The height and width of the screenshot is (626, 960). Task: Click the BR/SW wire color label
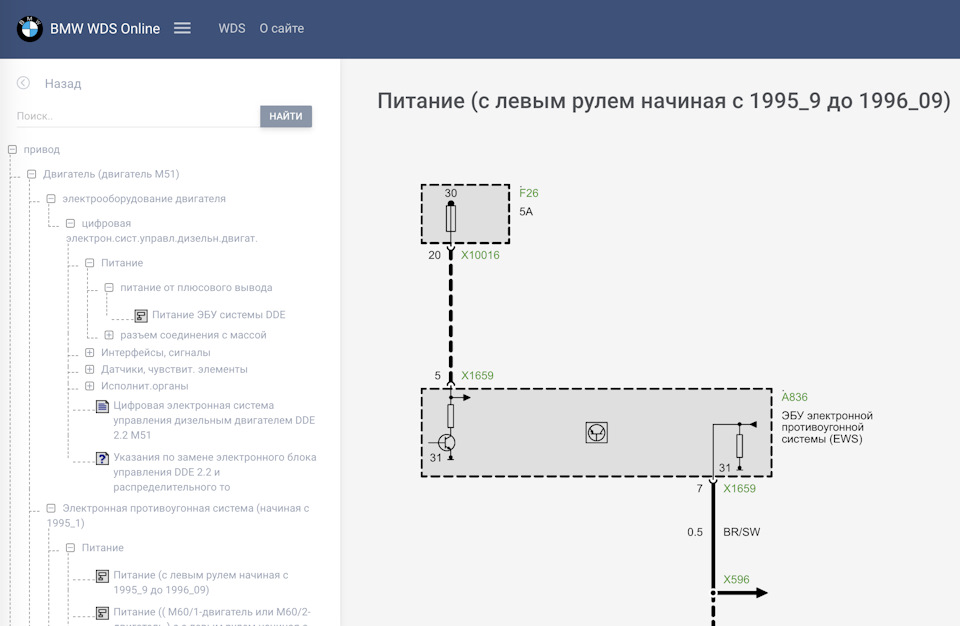[x=741, y=532]
